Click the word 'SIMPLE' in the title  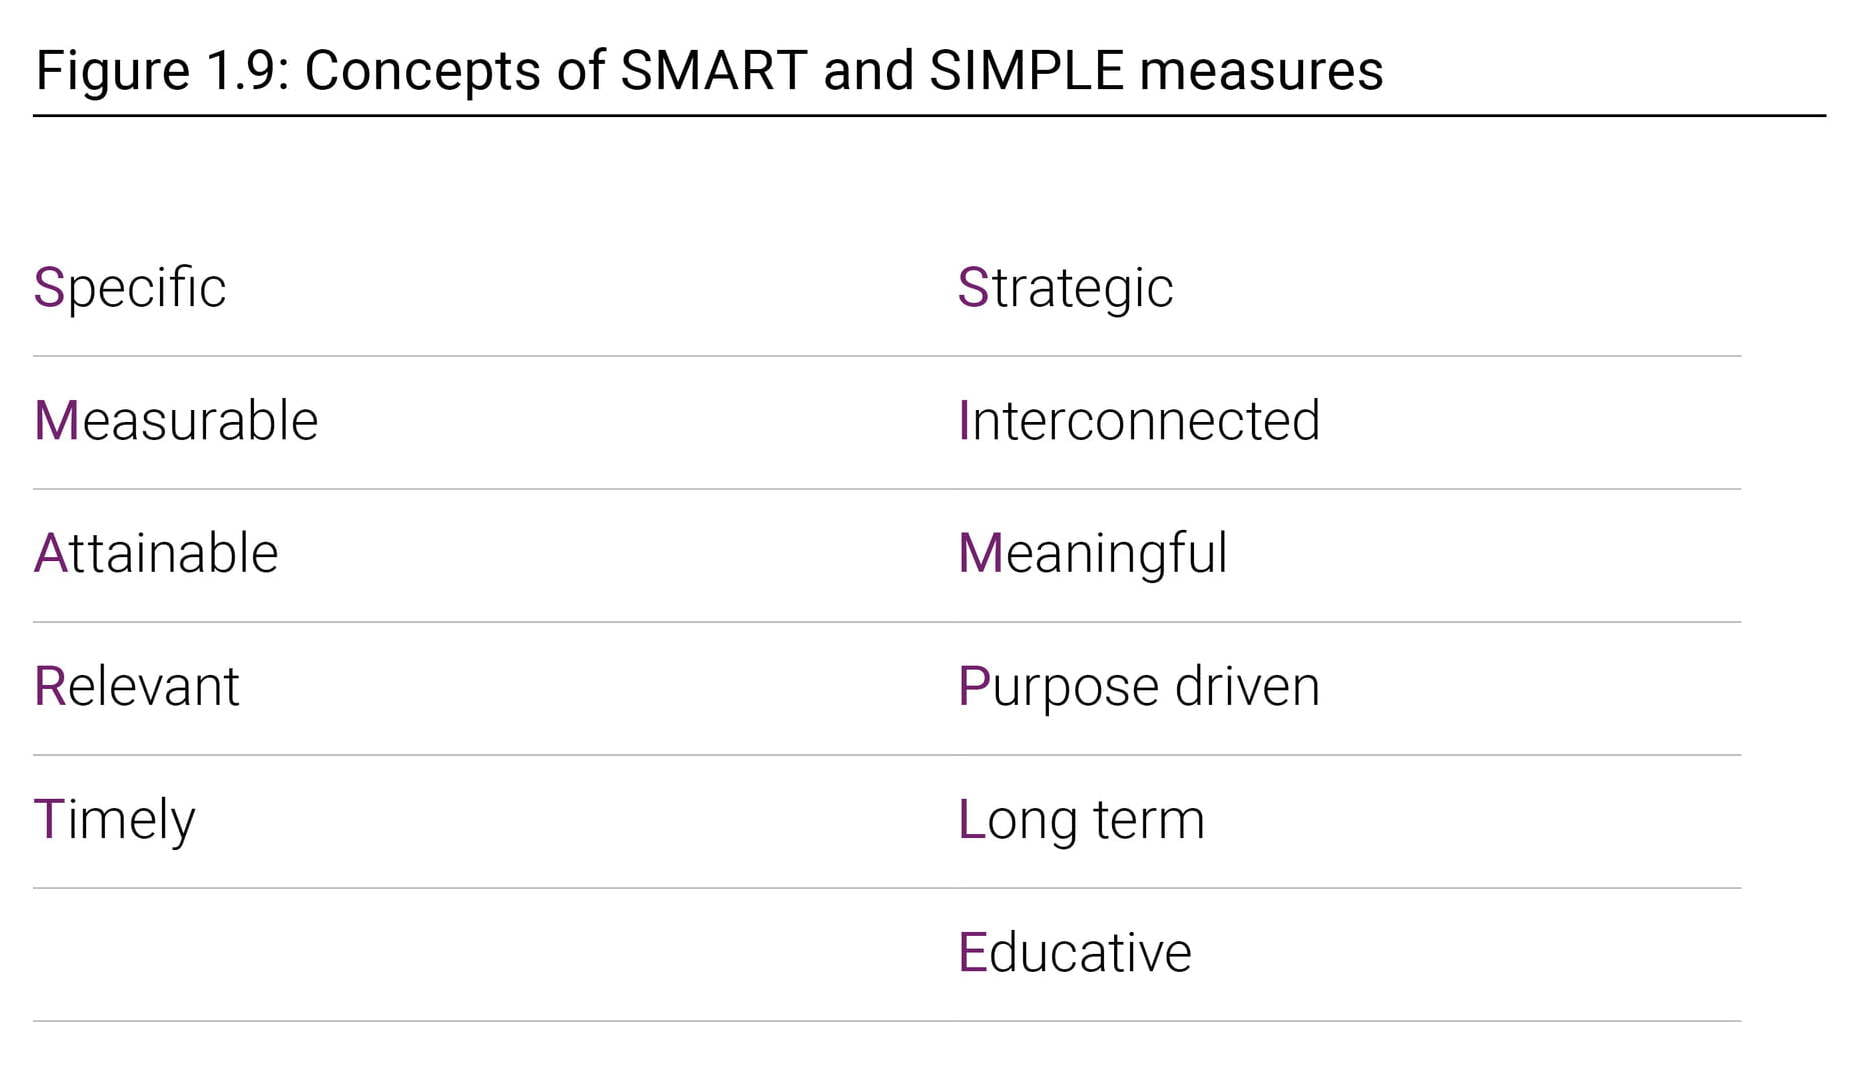pos(1026,71)
